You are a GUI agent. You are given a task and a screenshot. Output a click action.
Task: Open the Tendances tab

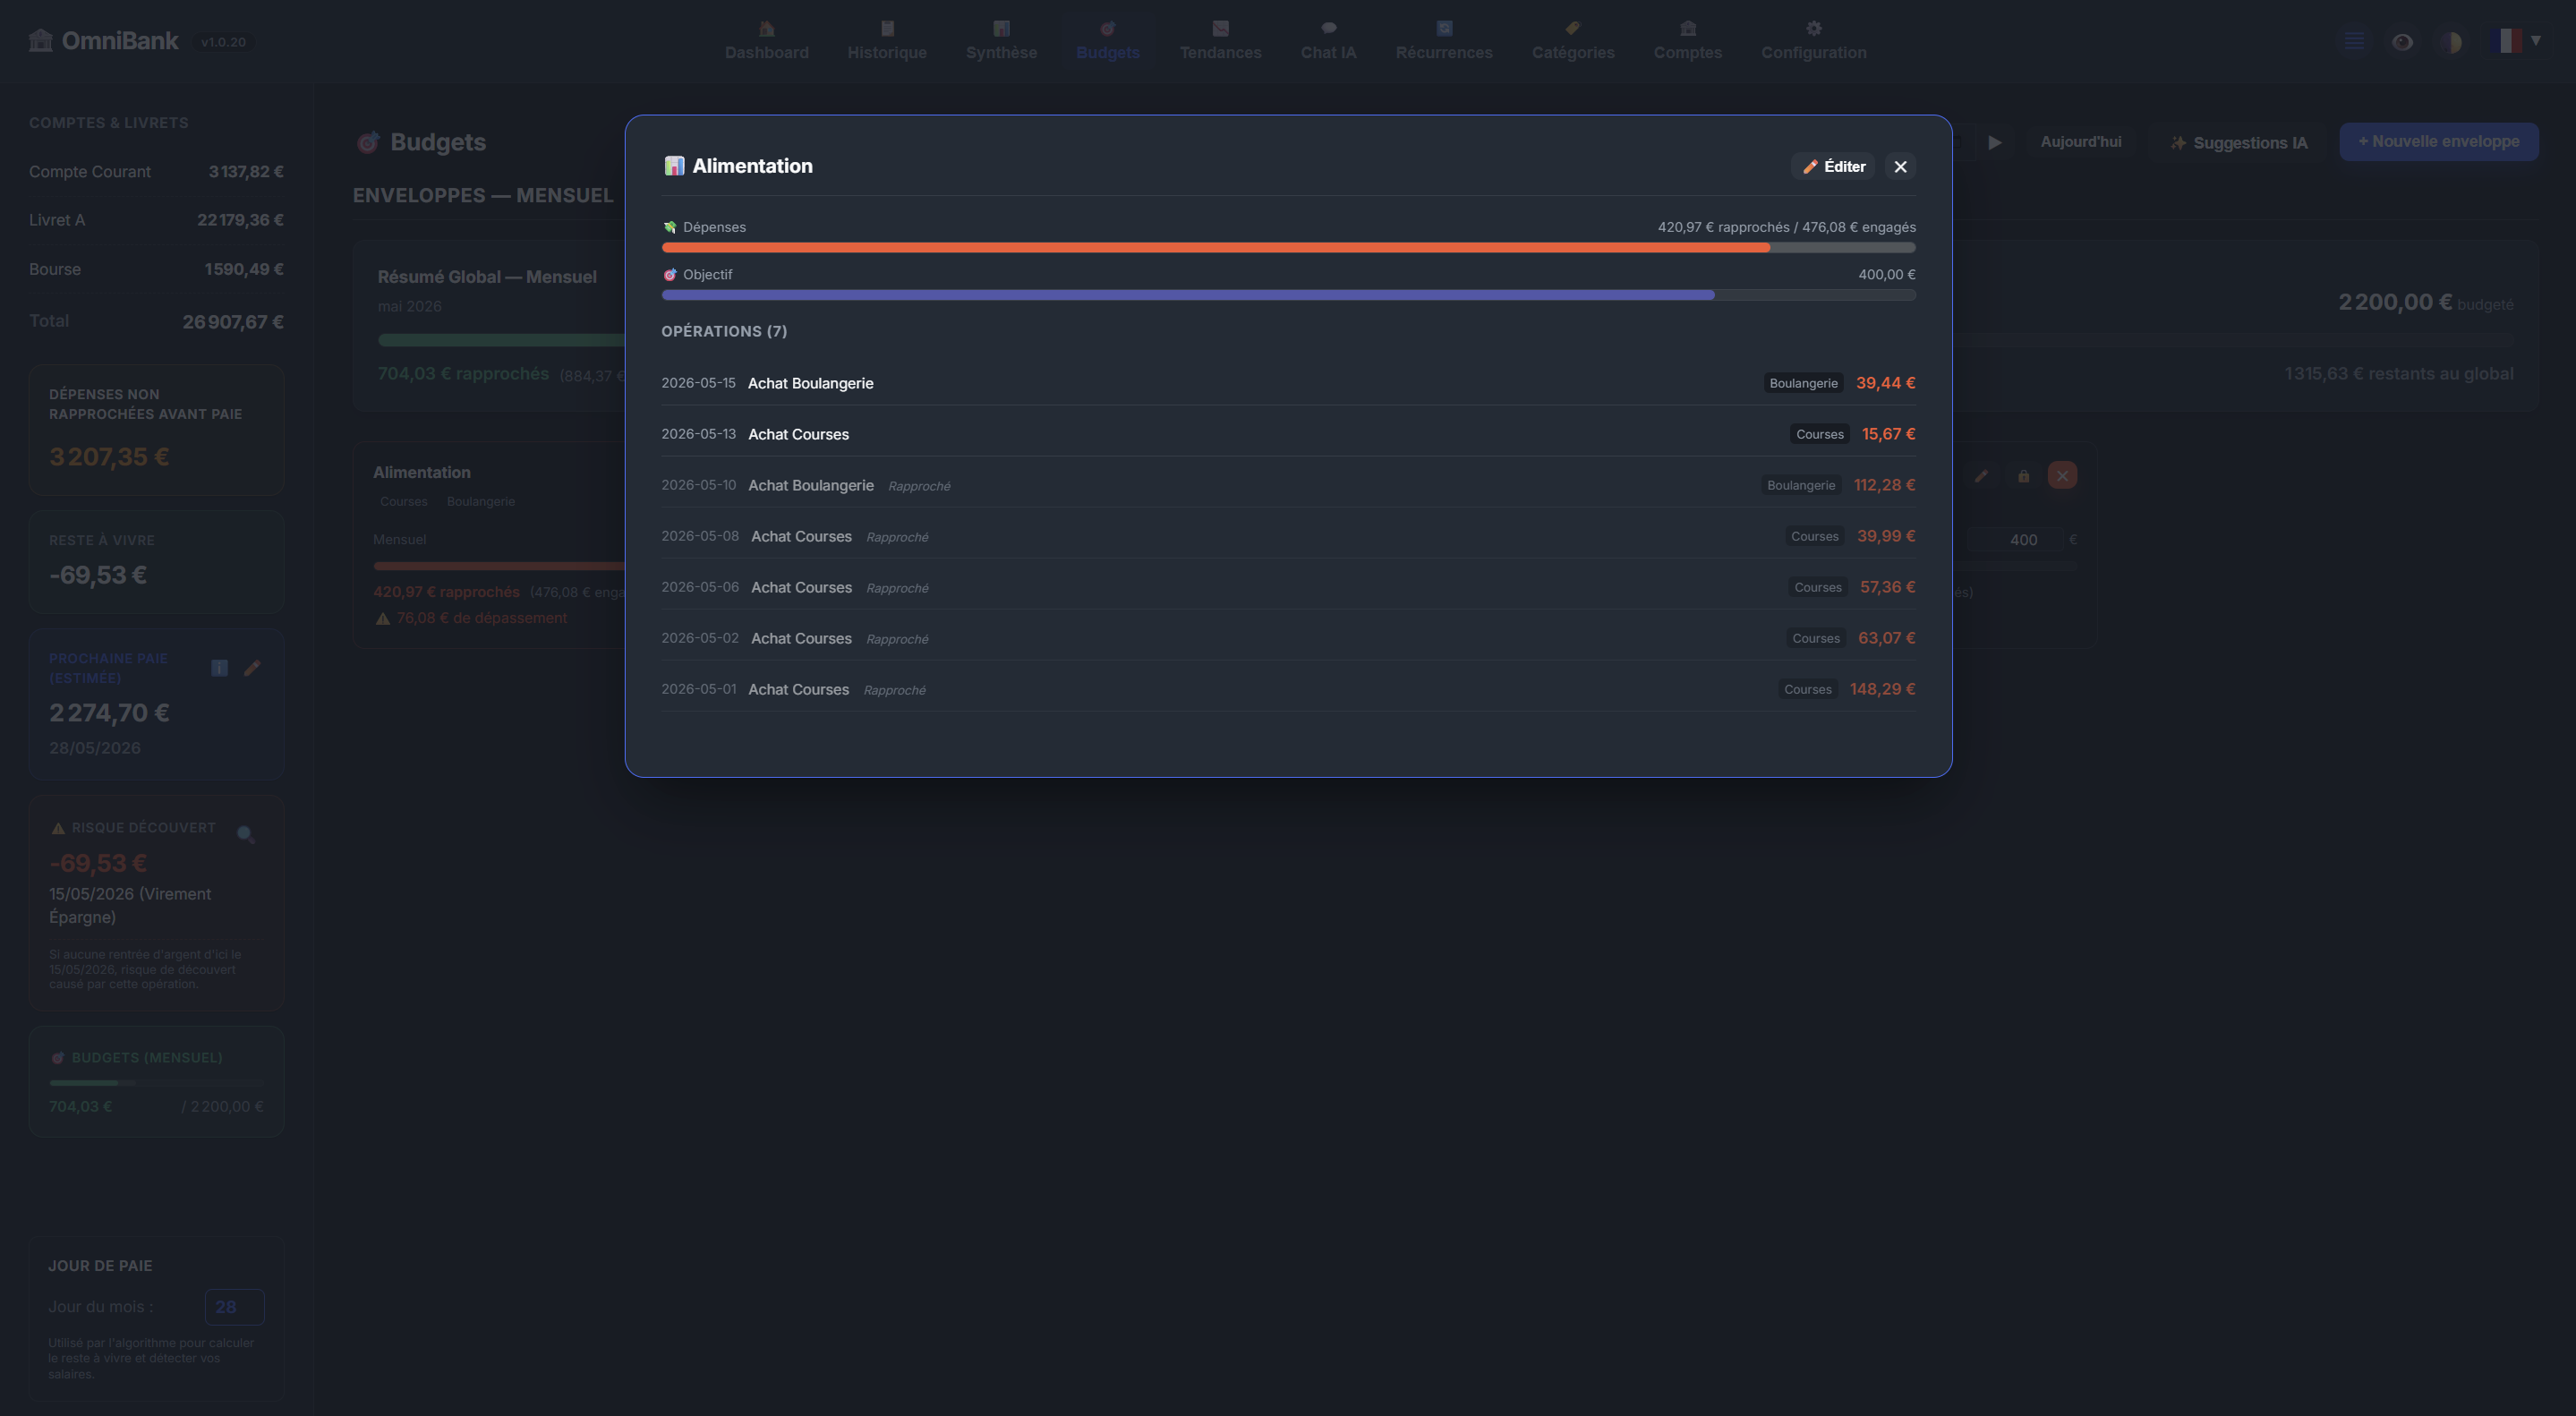coord(1220,41)
